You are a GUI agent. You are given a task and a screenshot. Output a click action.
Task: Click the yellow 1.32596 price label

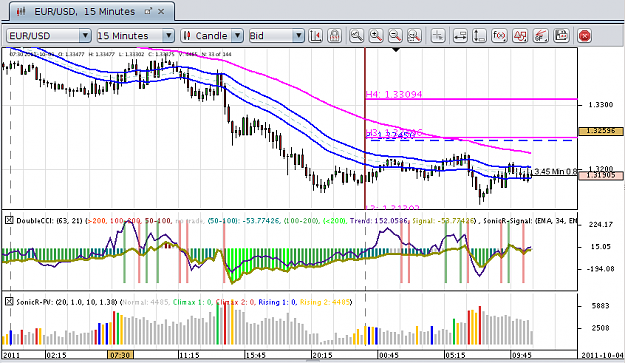601,131
